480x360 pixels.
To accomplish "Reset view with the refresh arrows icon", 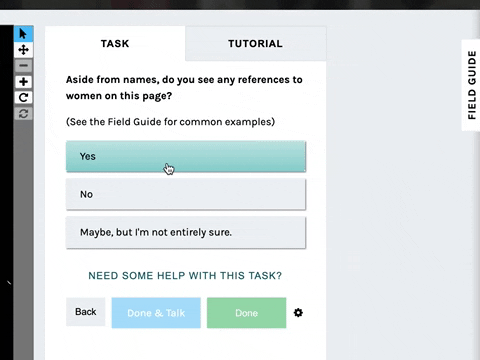I will point(23,114).
